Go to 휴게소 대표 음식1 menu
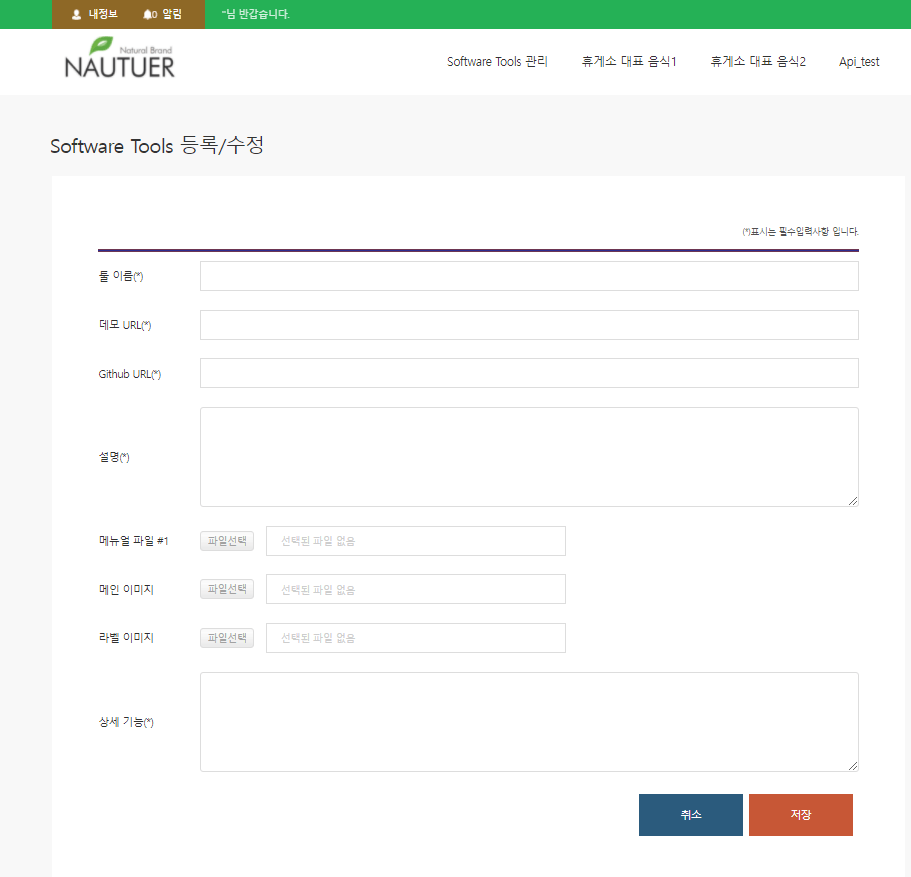The height and width of the screenshot is (877, 911). point(629,62)
